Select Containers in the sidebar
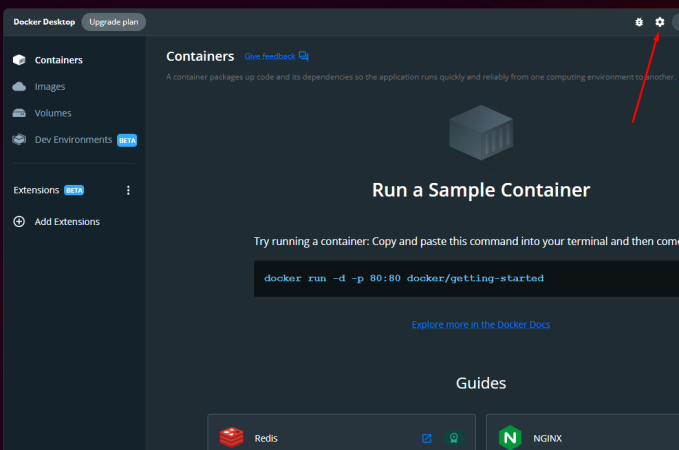The height and width of the screenshot is (450, 679). (58, 60)
